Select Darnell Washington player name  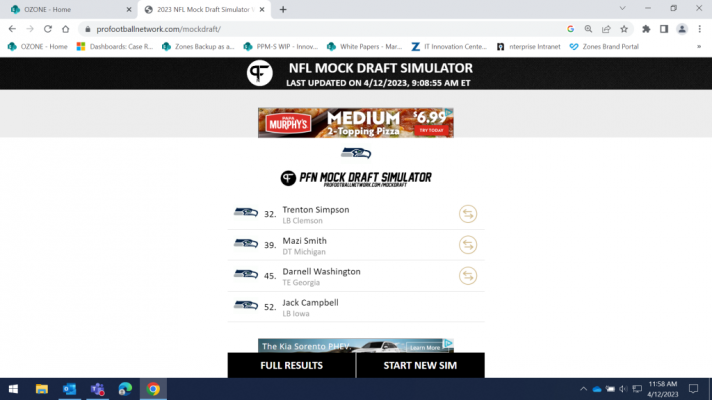(x=321, y=272)
